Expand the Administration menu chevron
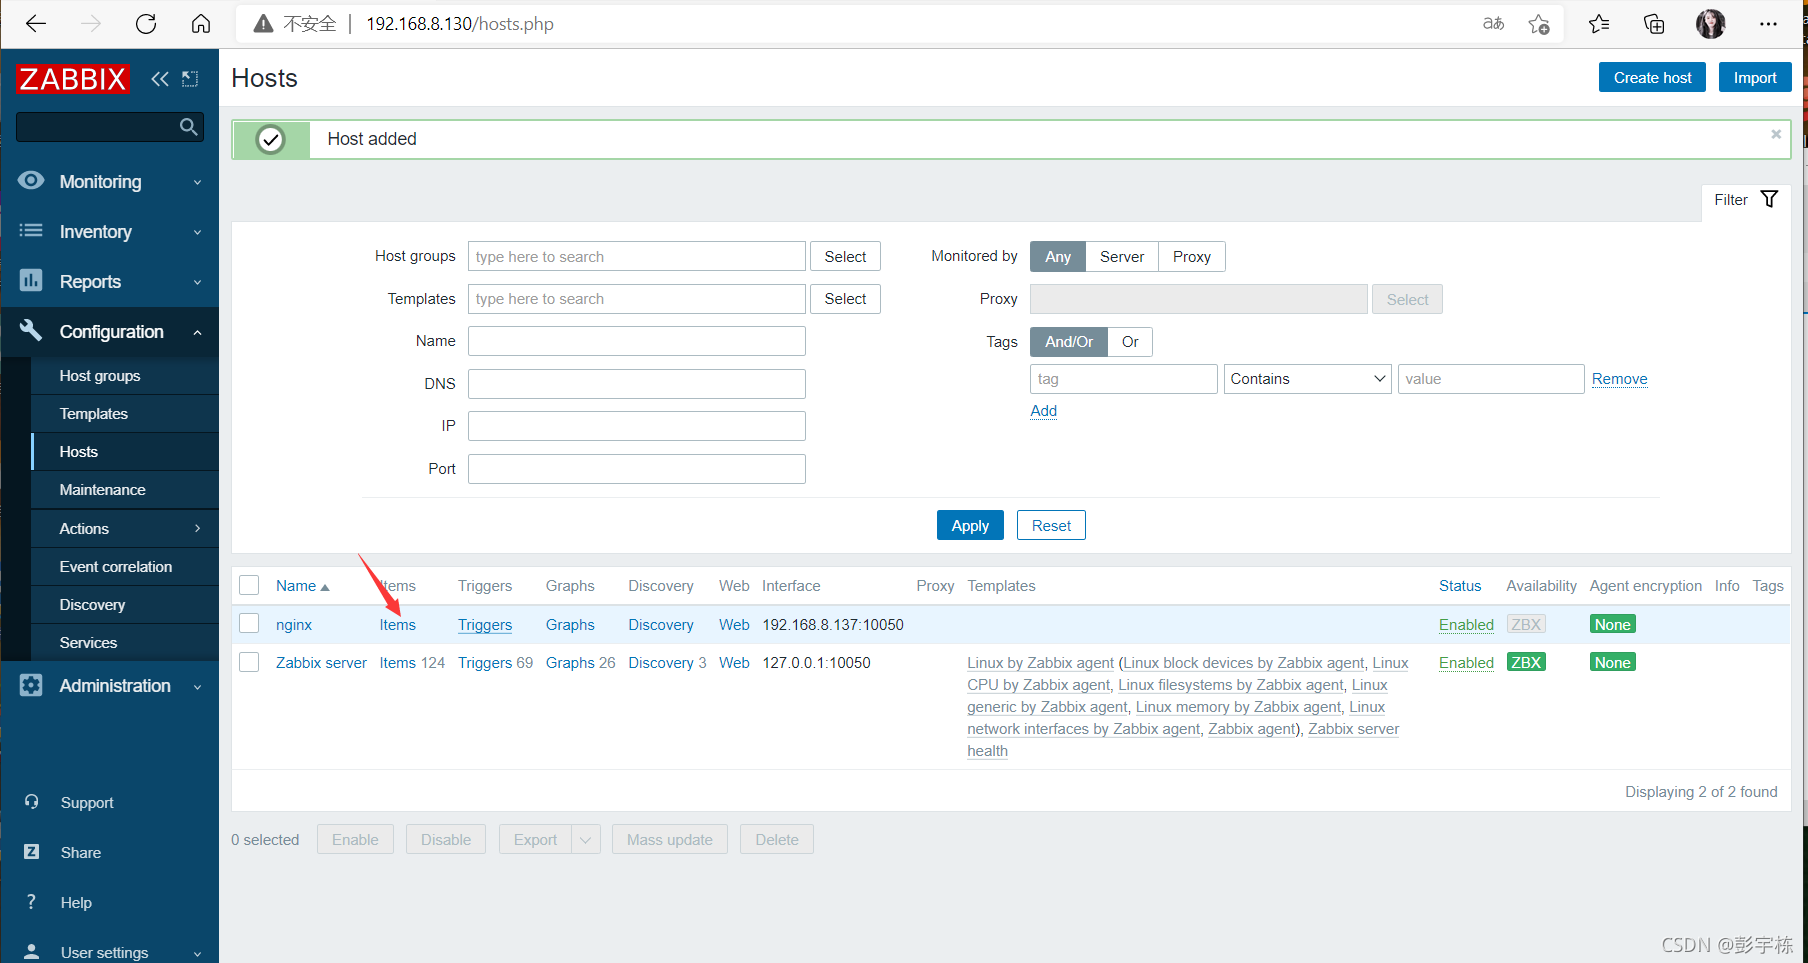Screen dimensions: 1808x963 click(197, 686)
